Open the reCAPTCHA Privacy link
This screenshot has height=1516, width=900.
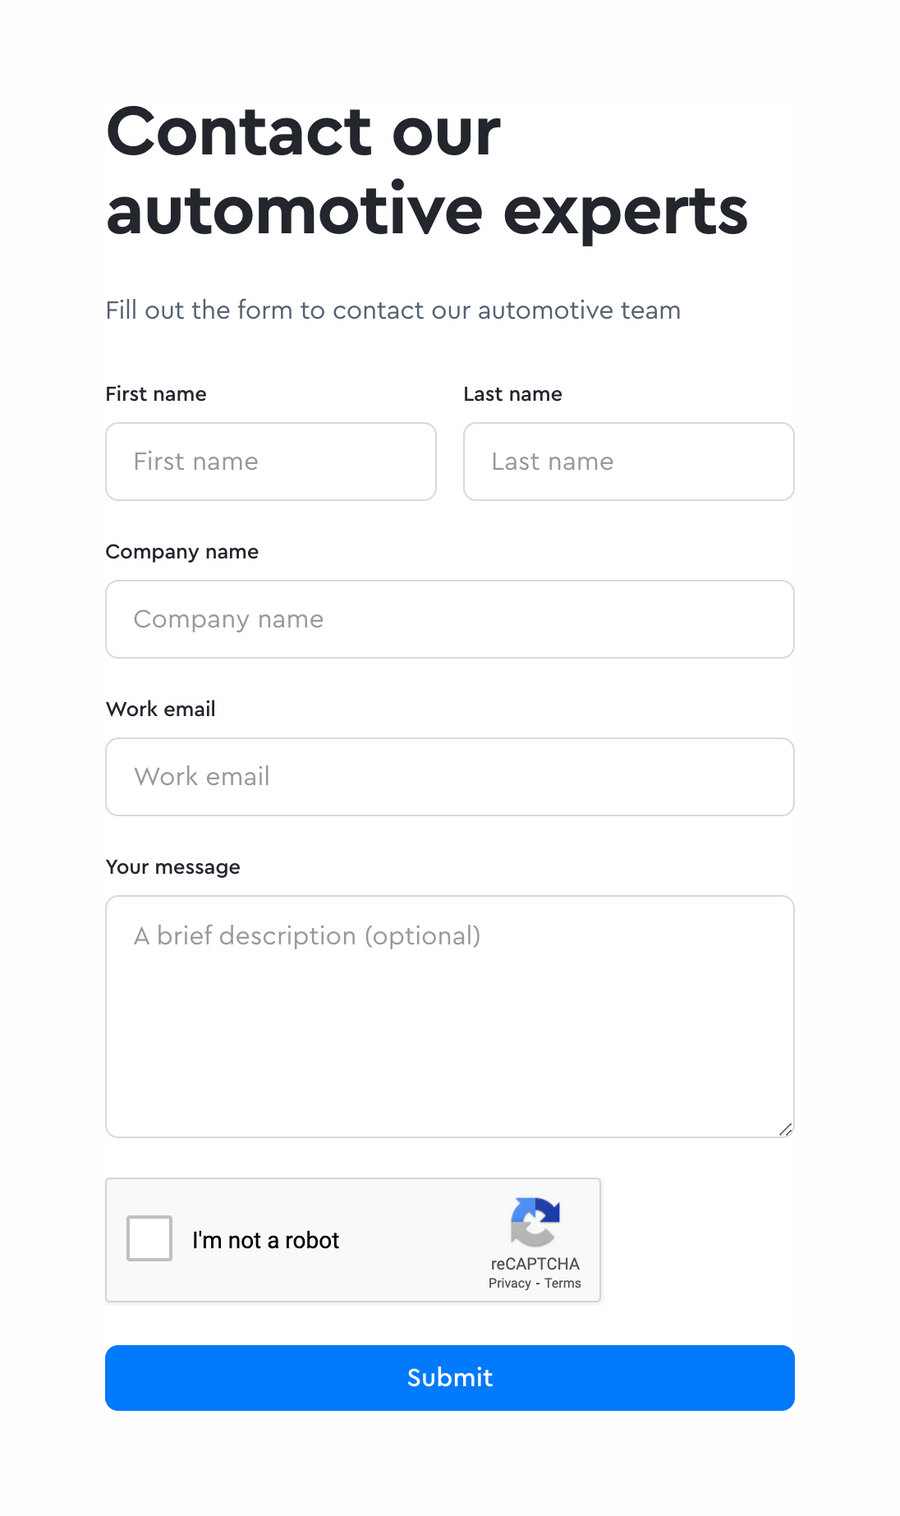[510, 1283]
